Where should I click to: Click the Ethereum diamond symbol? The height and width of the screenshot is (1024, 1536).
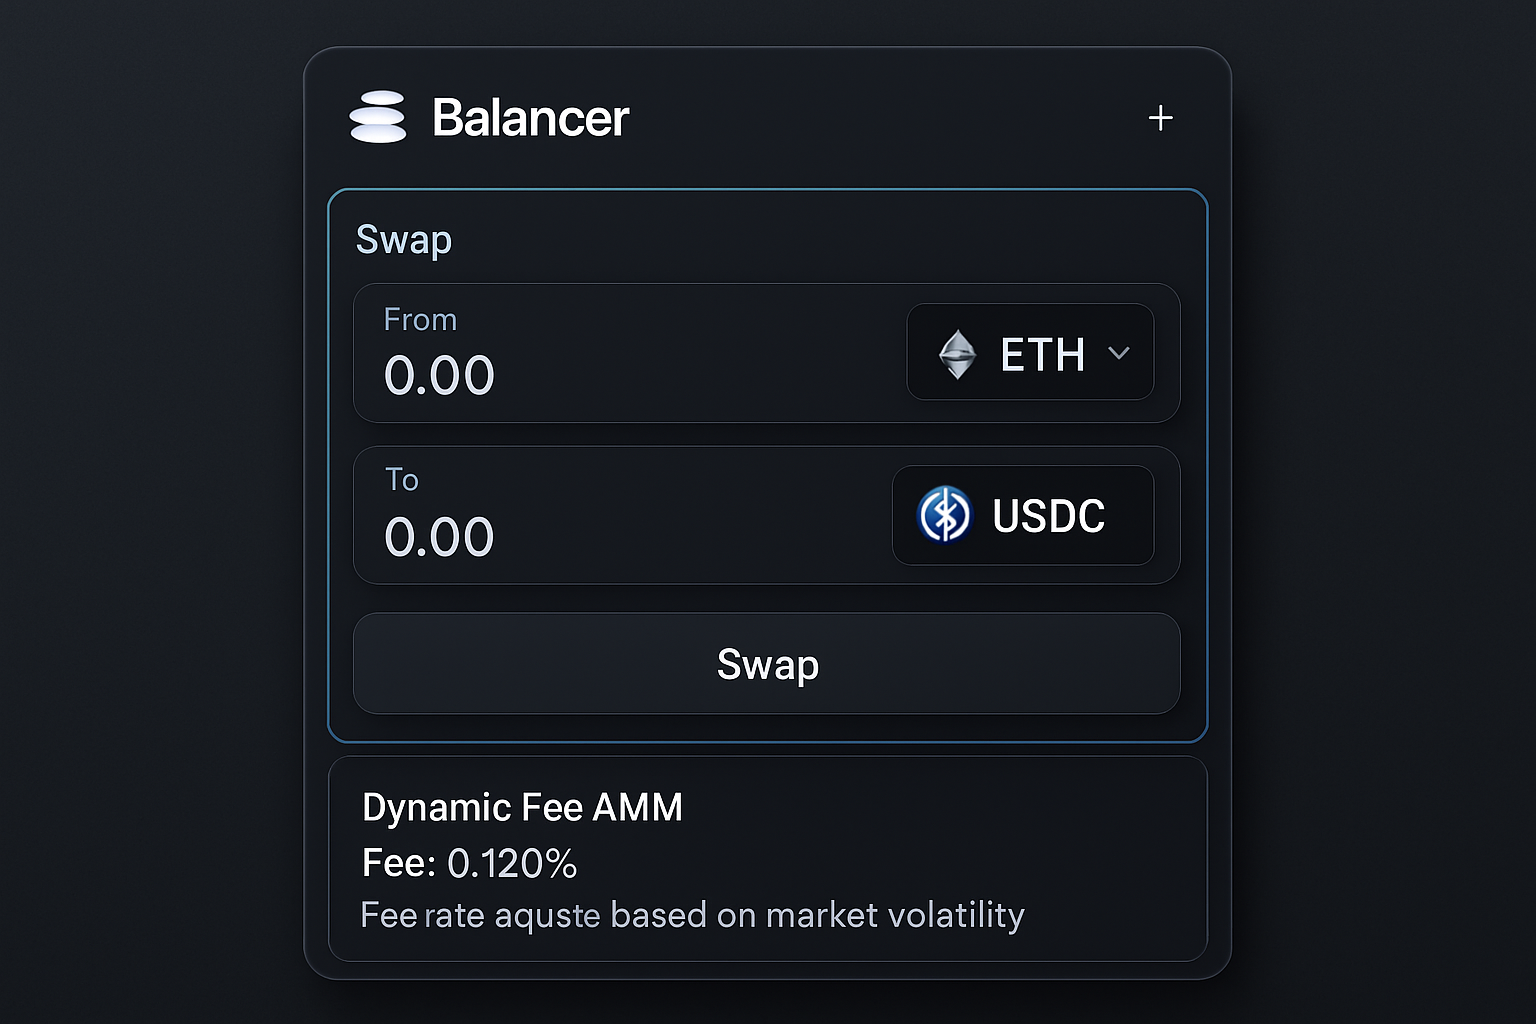(959, 353)
